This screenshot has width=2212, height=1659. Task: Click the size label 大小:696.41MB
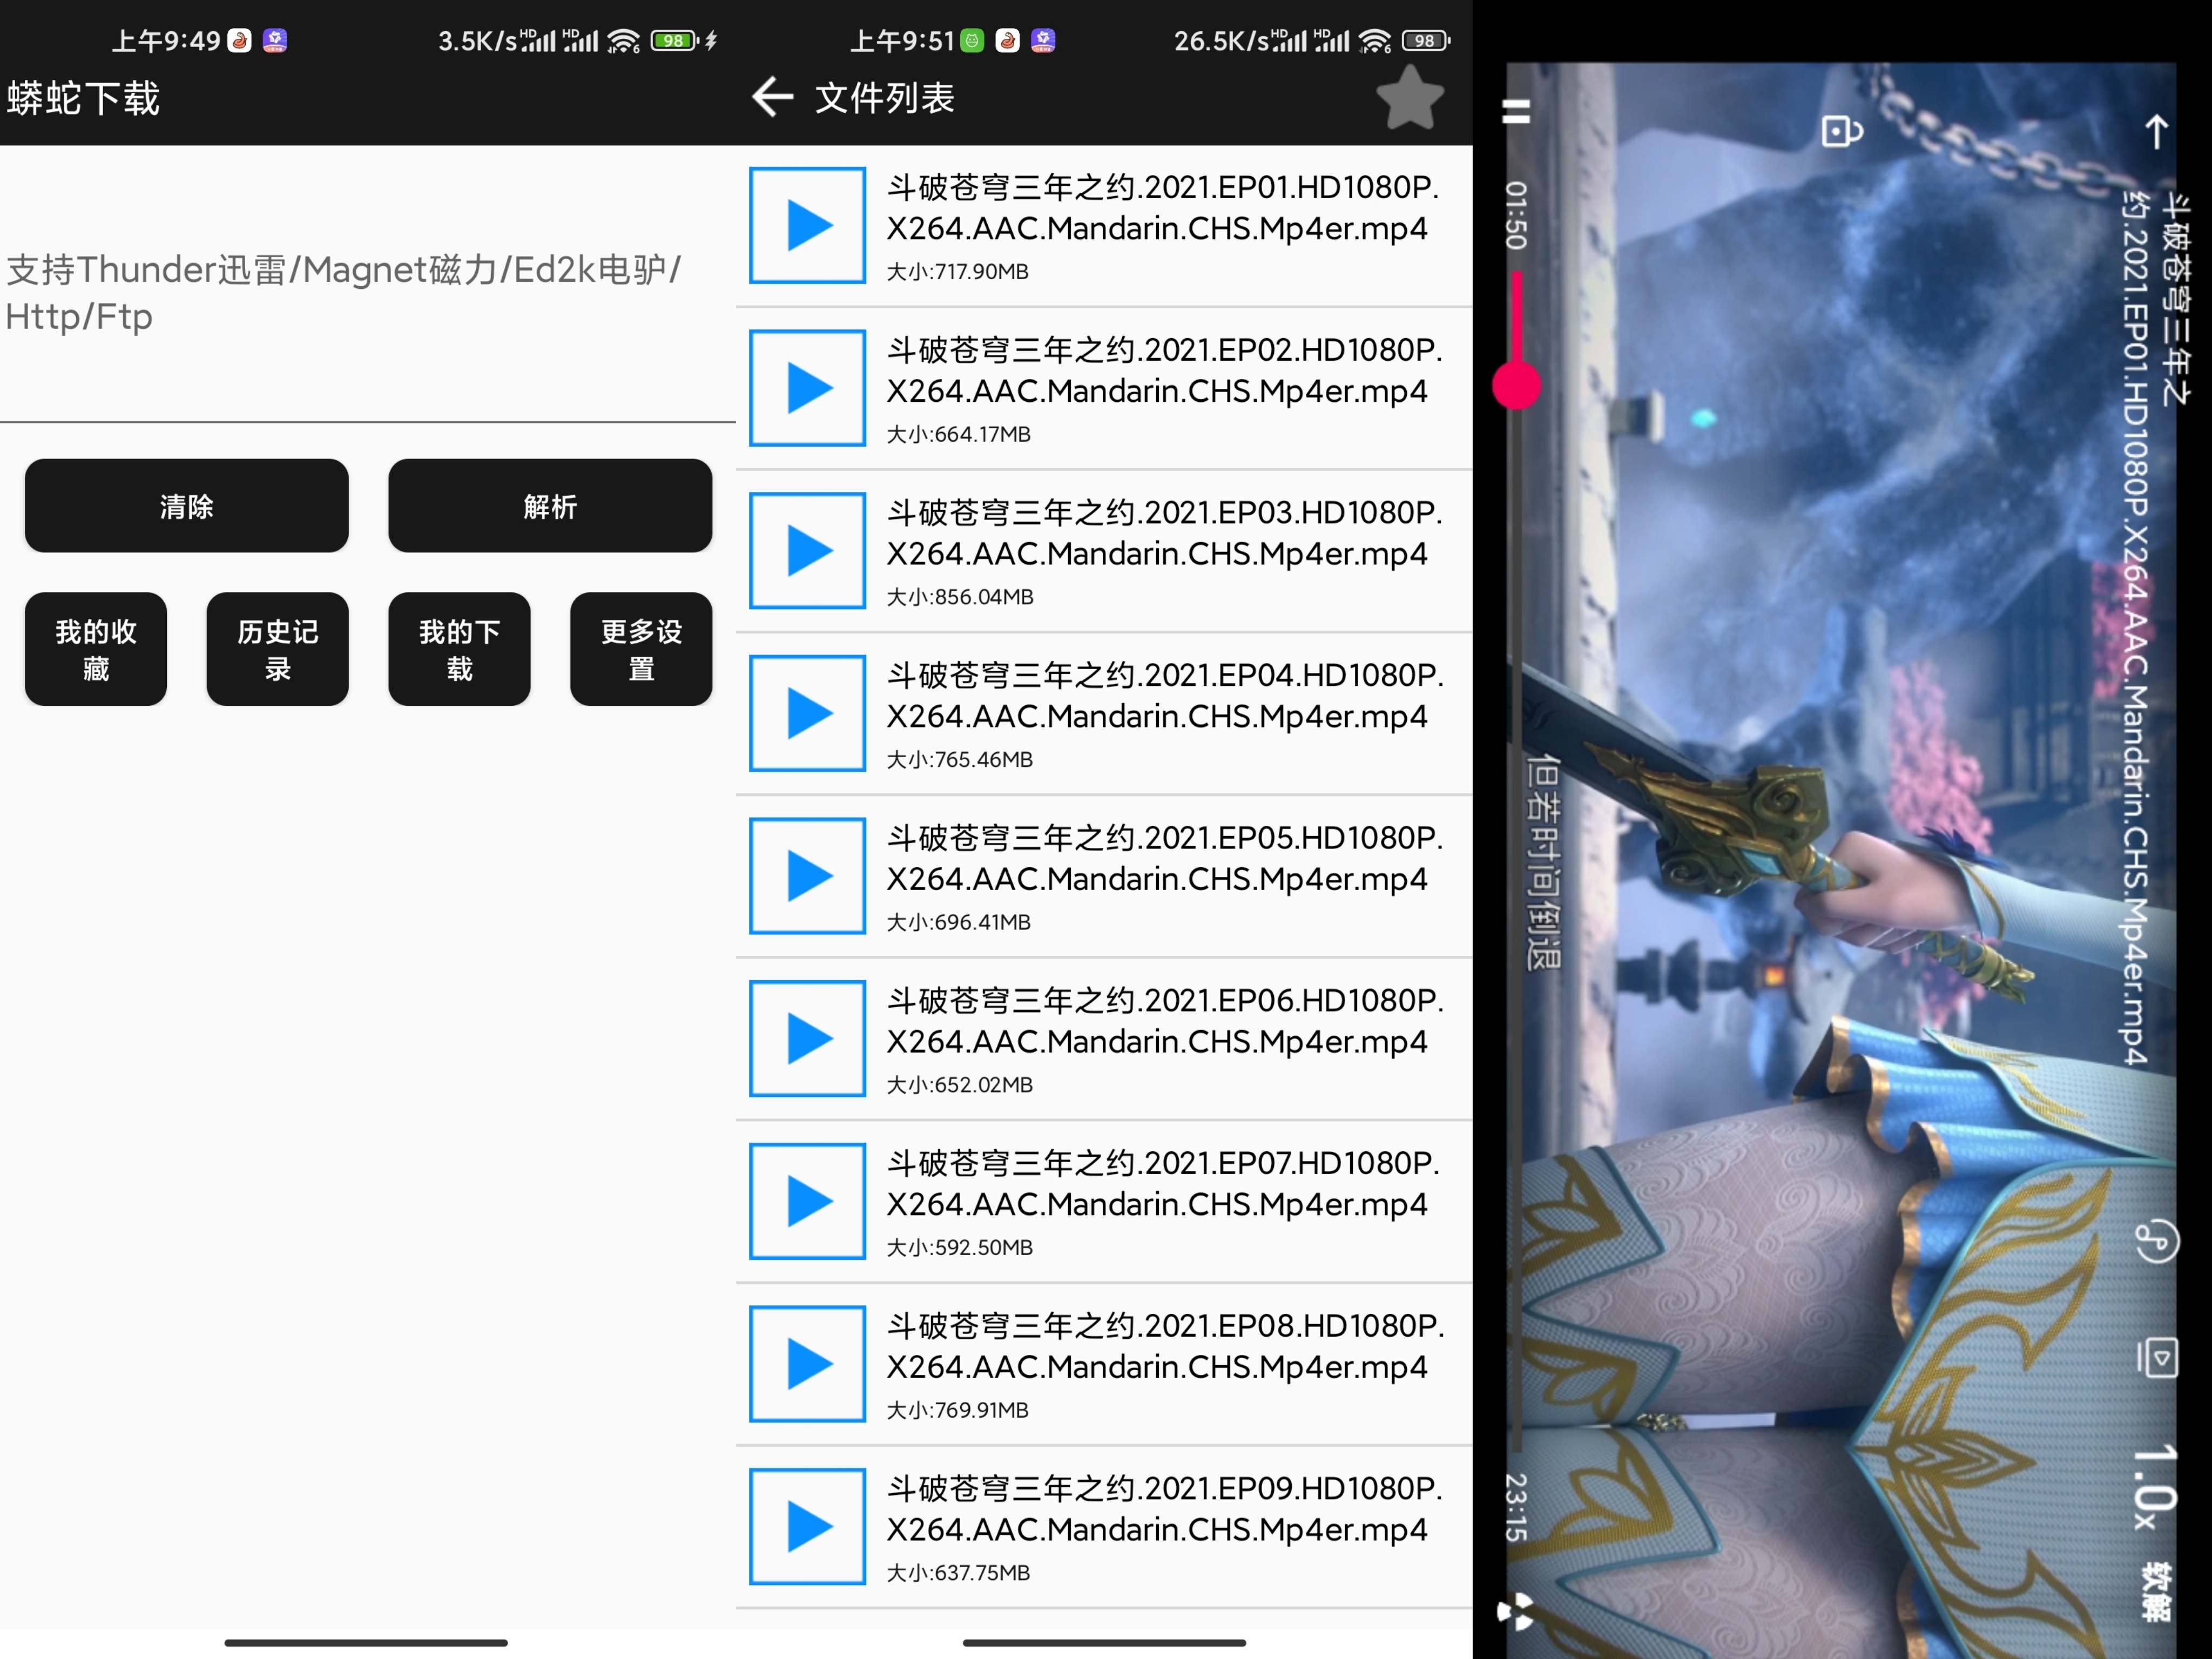click(958, 922)
